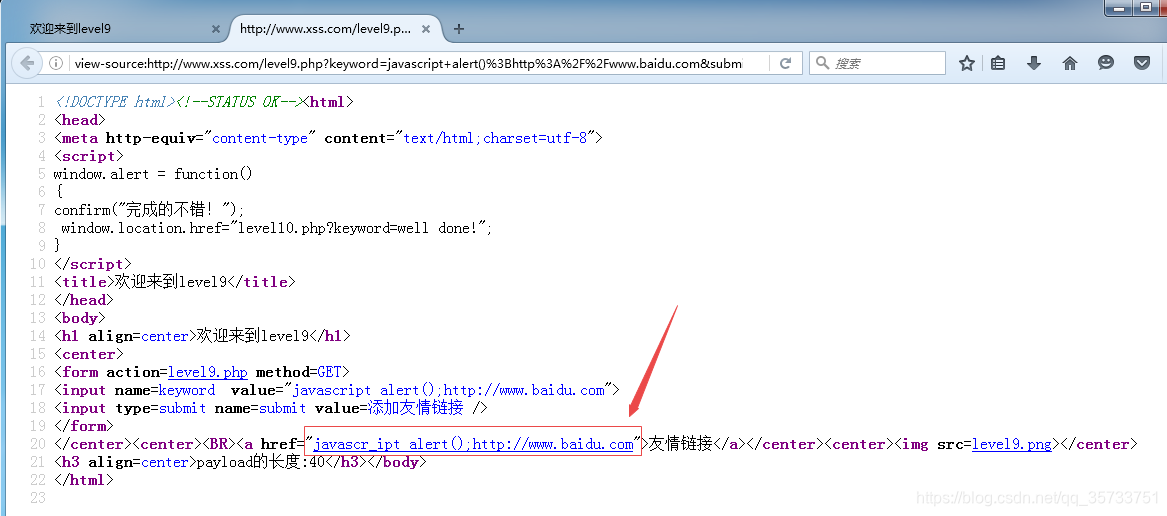The image size is (1167, 516).
Task: Close the www.xss.com/level9 source tab
Action: pyautogui.click(x=426, y=29)
